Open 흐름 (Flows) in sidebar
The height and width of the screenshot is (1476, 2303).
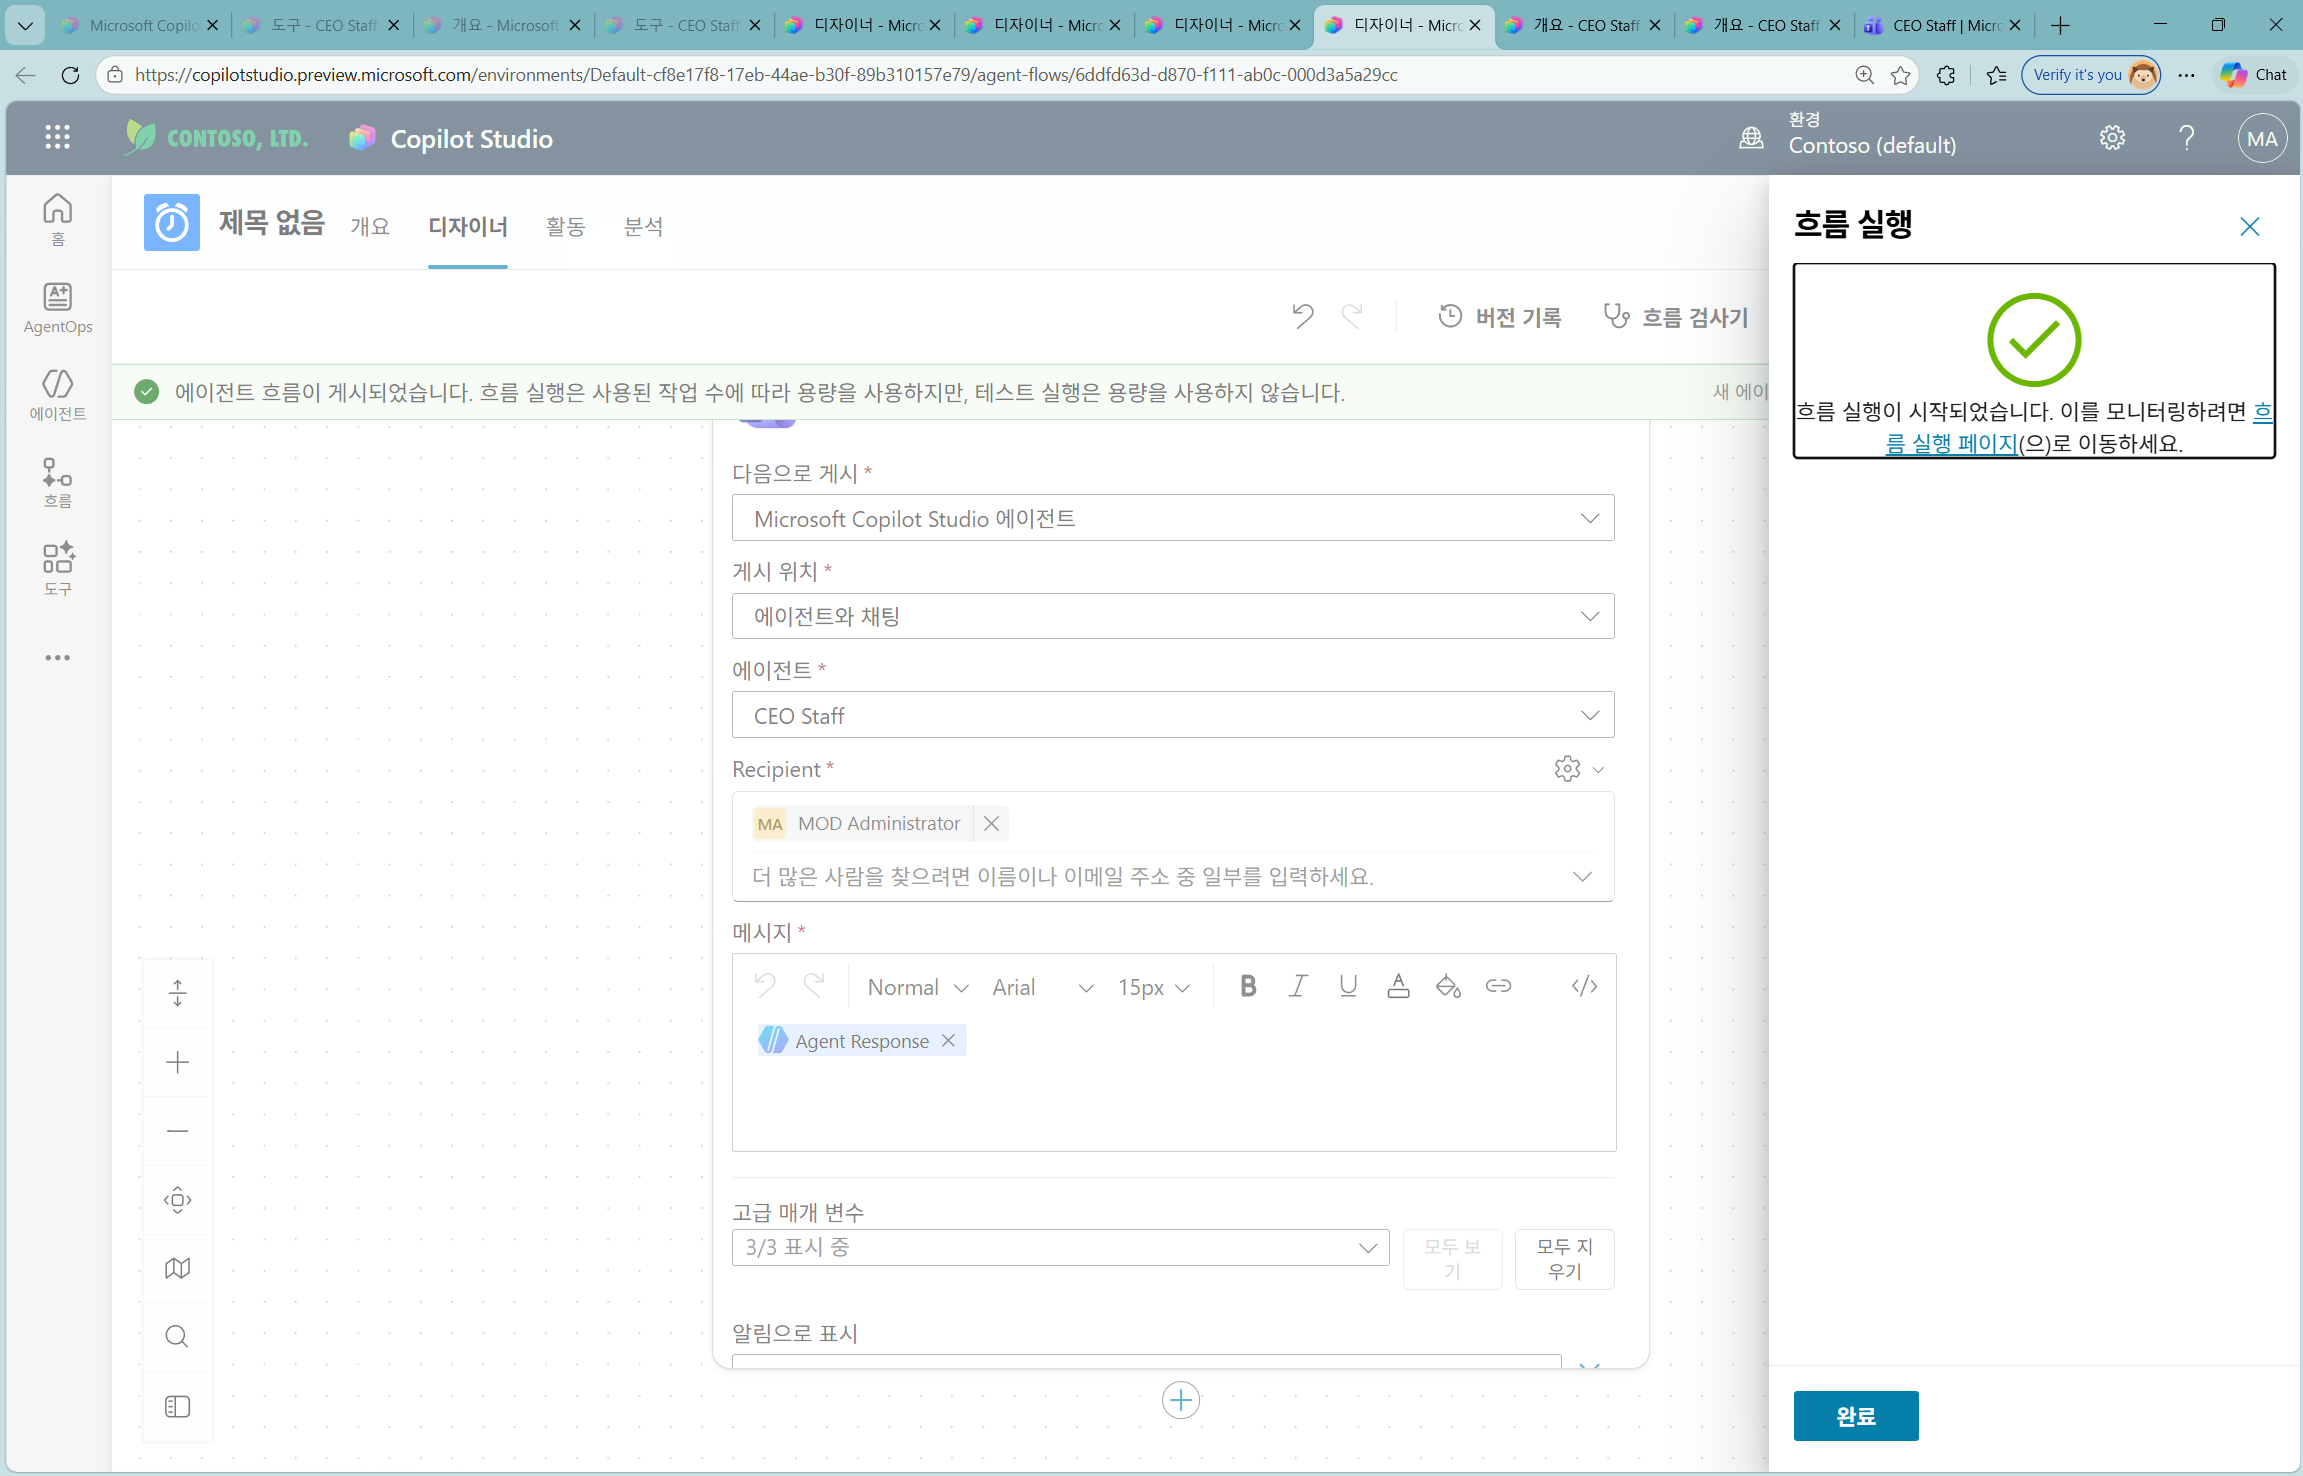tap(58, 483)
